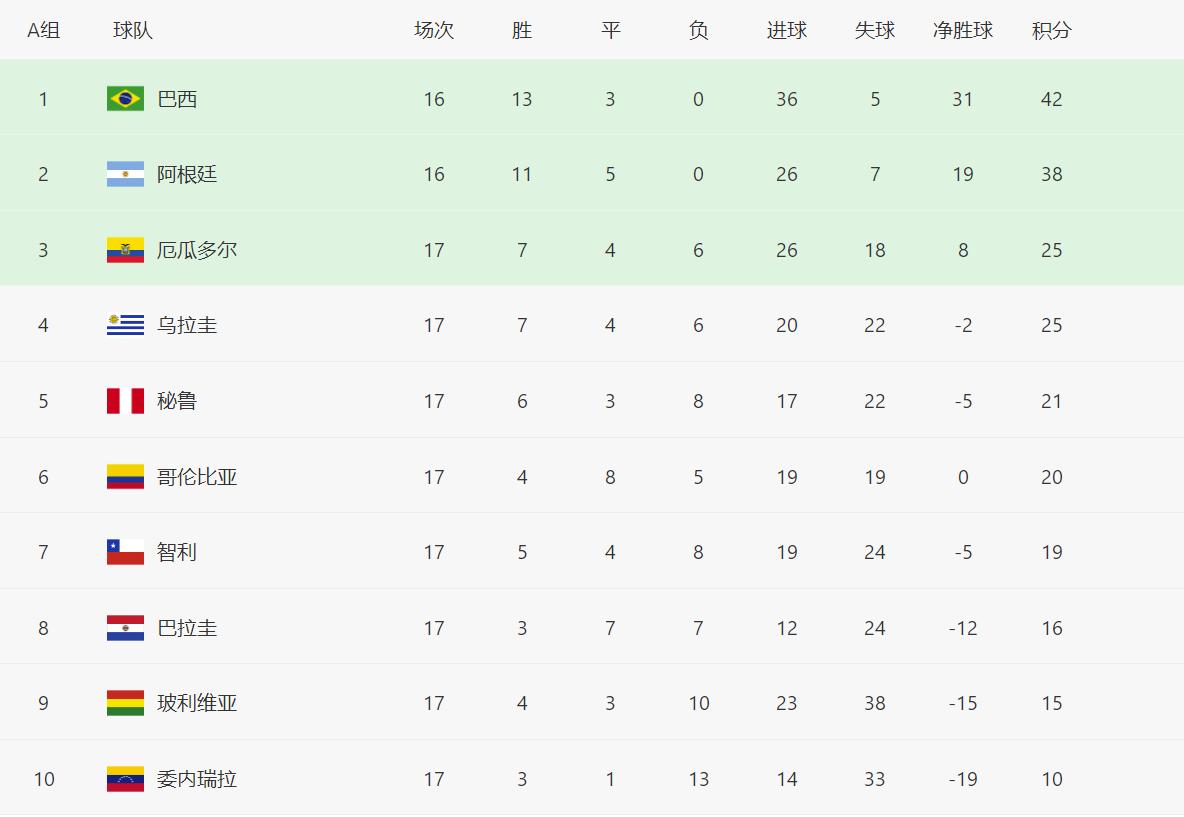Viewport: 1184px width, 817px height.
Task: Click the Brazil flag icon
Action: tap(125, 99)
